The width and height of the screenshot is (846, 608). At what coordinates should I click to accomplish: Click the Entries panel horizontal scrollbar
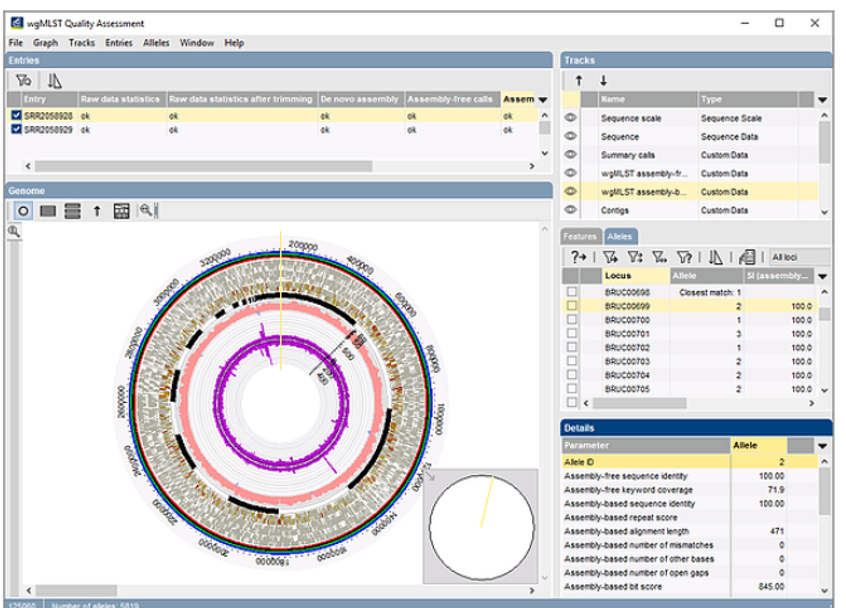(203, 166)
